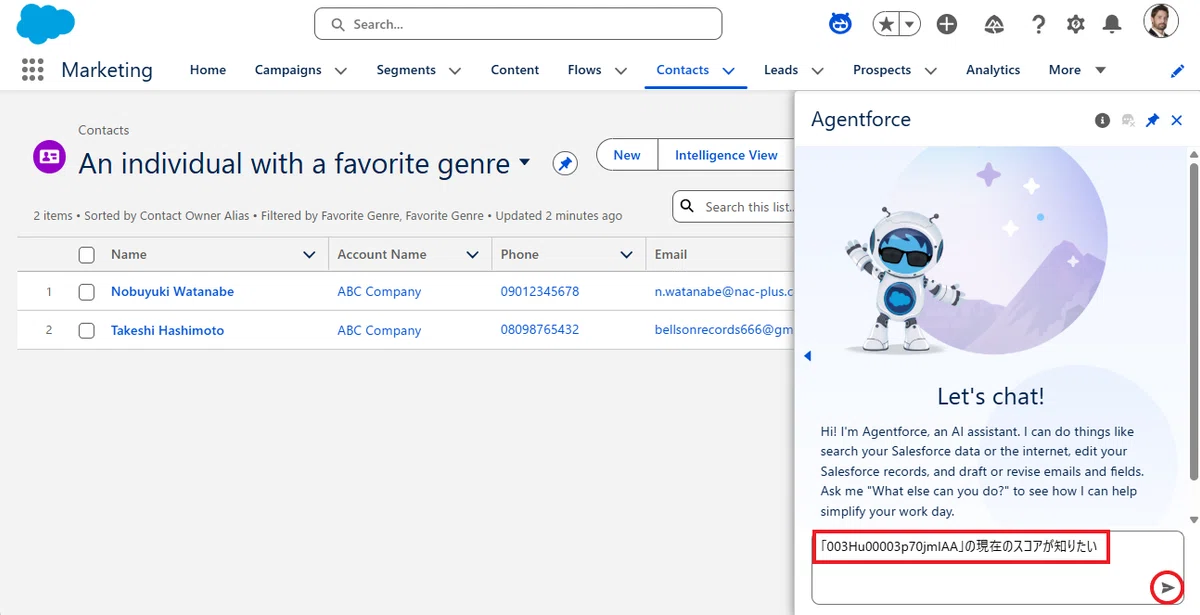Pin this list view
The image size is (1200, 615).
tap(565, 164)
